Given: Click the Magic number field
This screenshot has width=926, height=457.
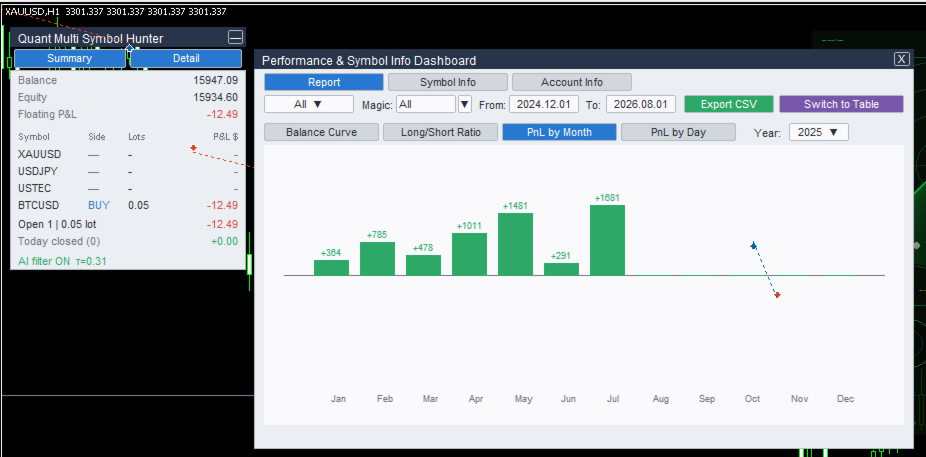Looking at the screenshot, I should [x=426, y=104].
